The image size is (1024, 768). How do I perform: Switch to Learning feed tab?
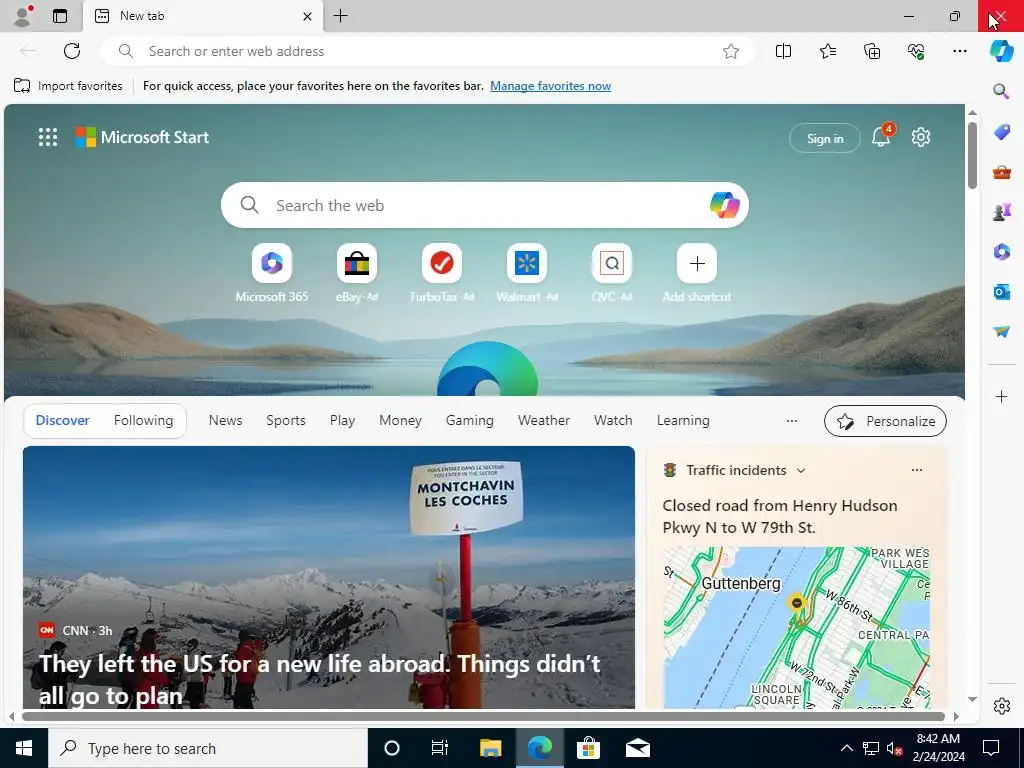pos(683,421)
